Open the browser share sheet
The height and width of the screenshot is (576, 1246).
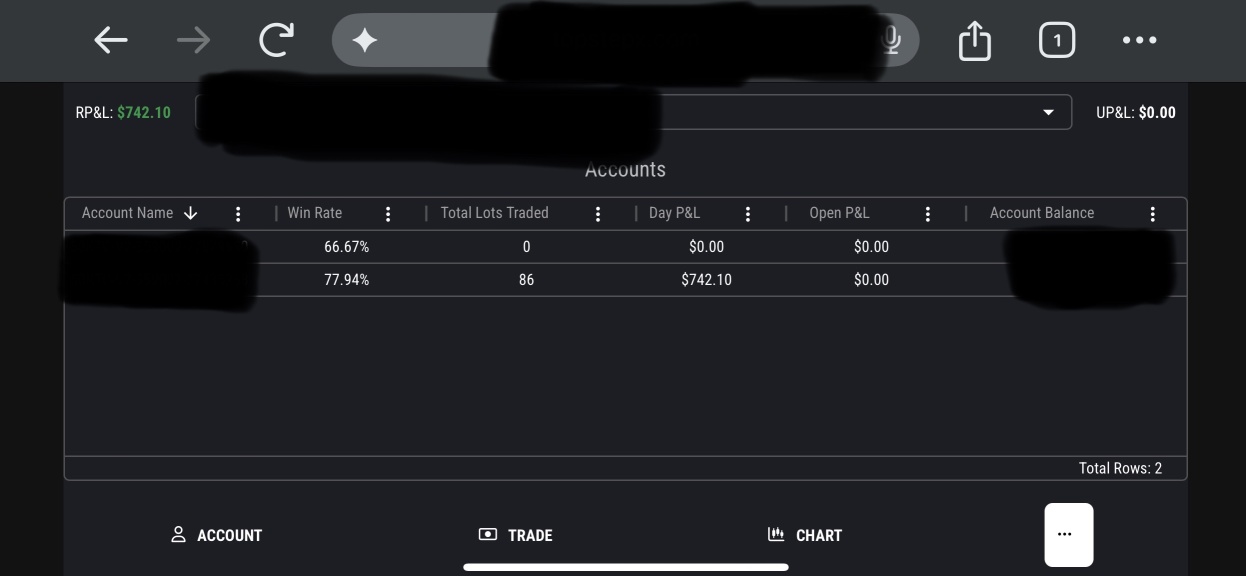pyautogui.click(x=974, y=41)
